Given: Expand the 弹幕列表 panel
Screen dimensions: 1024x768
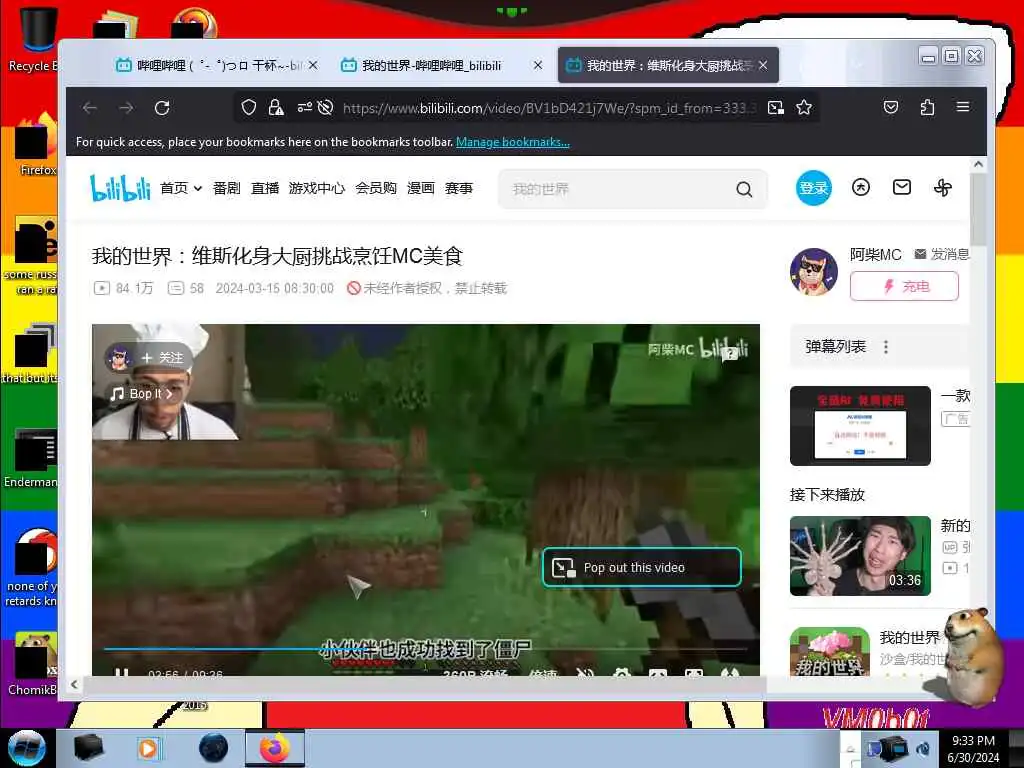Looking at the screenshot, I should (x=835, y=347).
